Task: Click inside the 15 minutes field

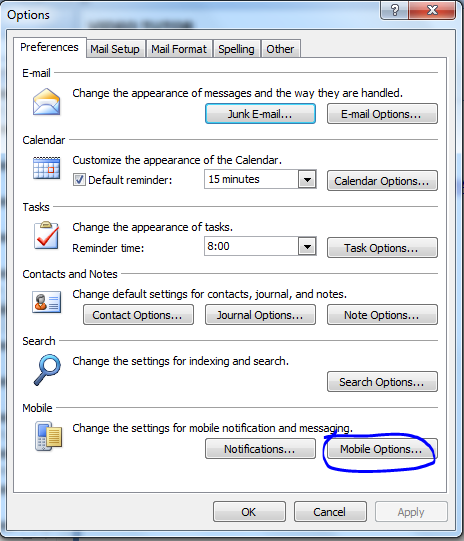Action: coord(251,179)
